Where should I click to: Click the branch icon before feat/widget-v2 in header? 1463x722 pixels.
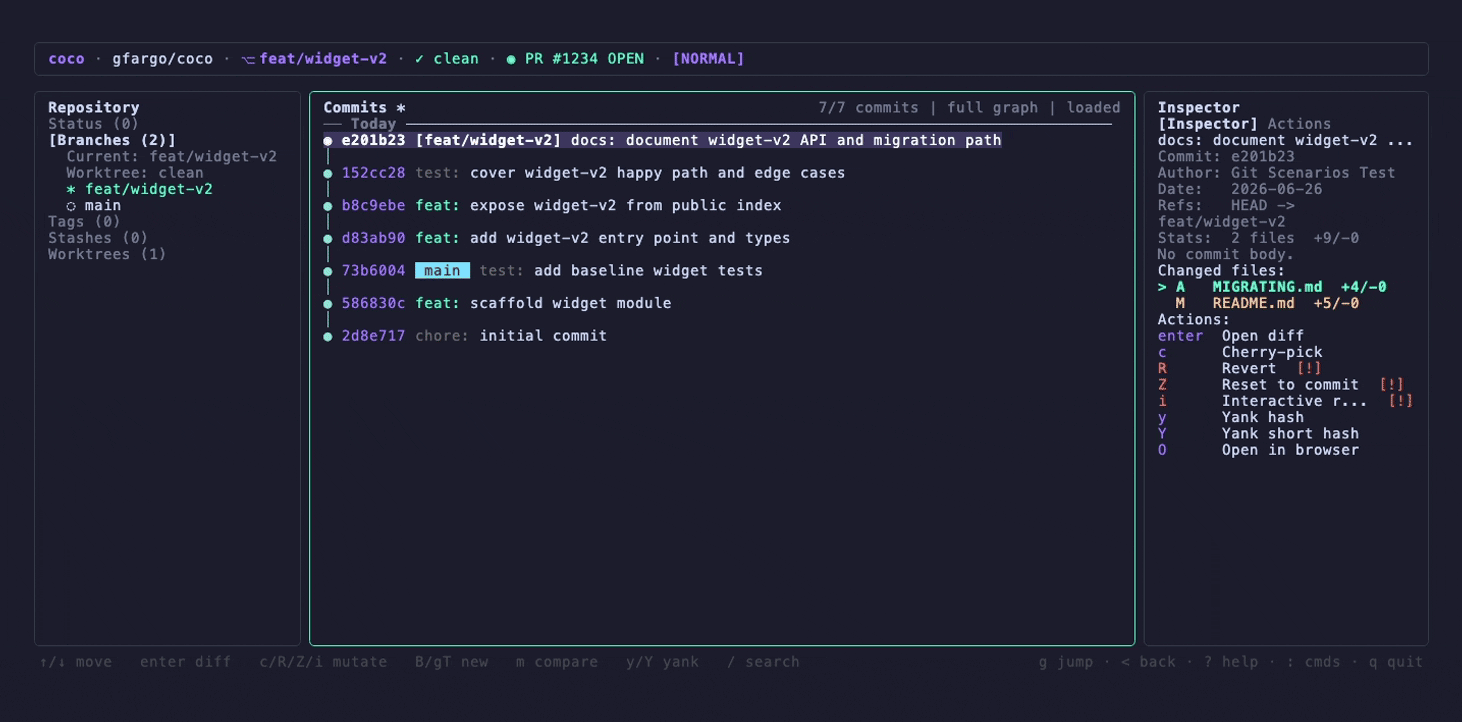click(247, 59)
